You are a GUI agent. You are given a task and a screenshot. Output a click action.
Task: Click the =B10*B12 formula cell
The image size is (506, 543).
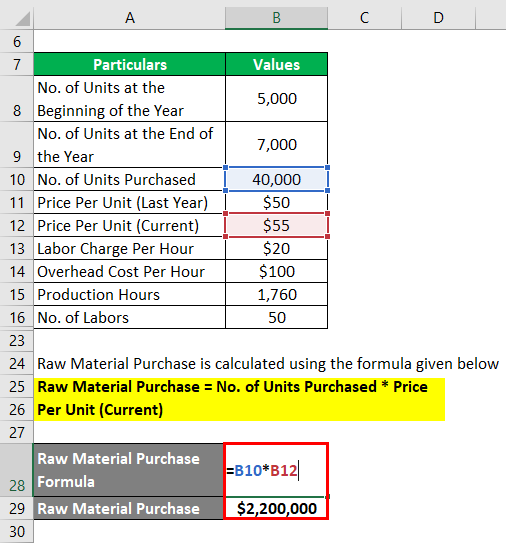(276, 470)
